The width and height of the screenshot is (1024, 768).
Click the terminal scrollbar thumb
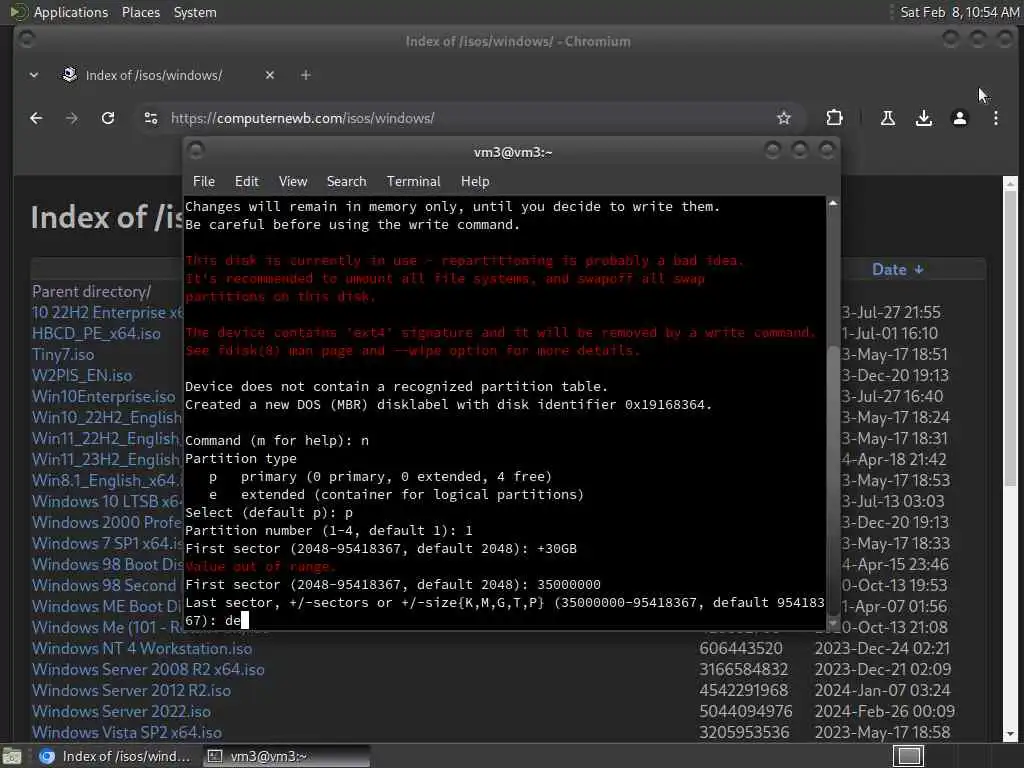tap(833, 480)
